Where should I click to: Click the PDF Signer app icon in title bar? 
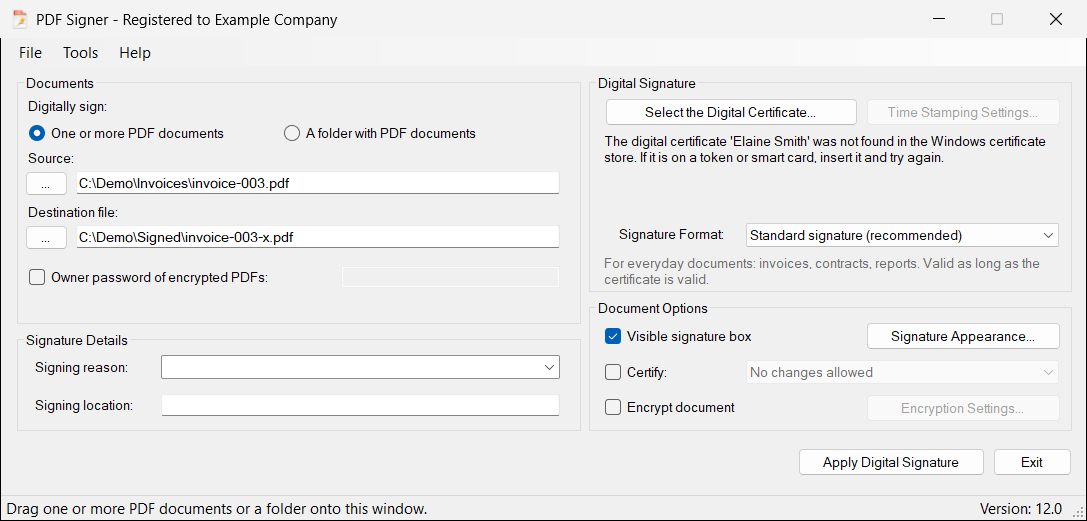[x=19, y=19]
